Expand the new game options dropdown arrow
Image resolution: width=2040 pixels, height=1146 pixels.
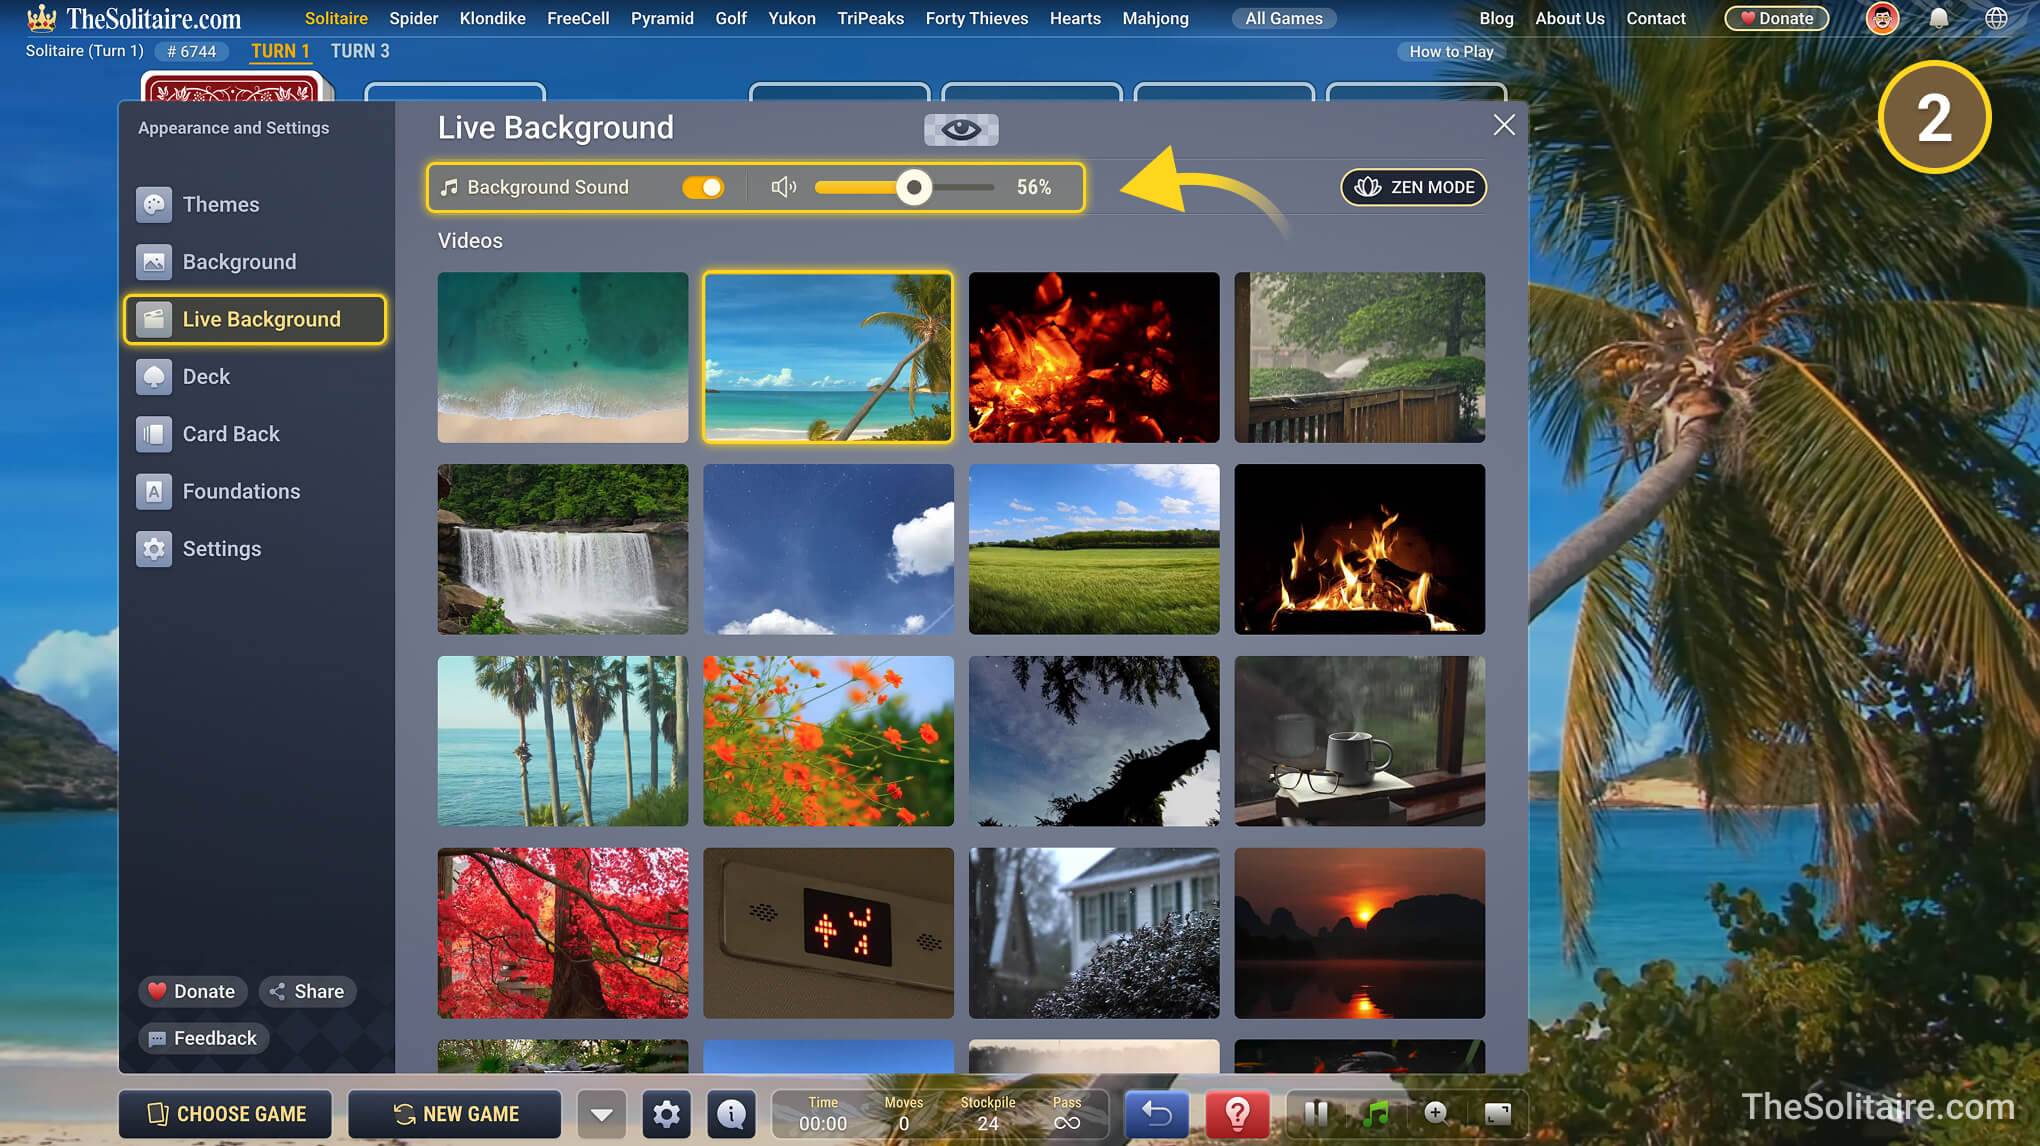[x=602, y=1114]
